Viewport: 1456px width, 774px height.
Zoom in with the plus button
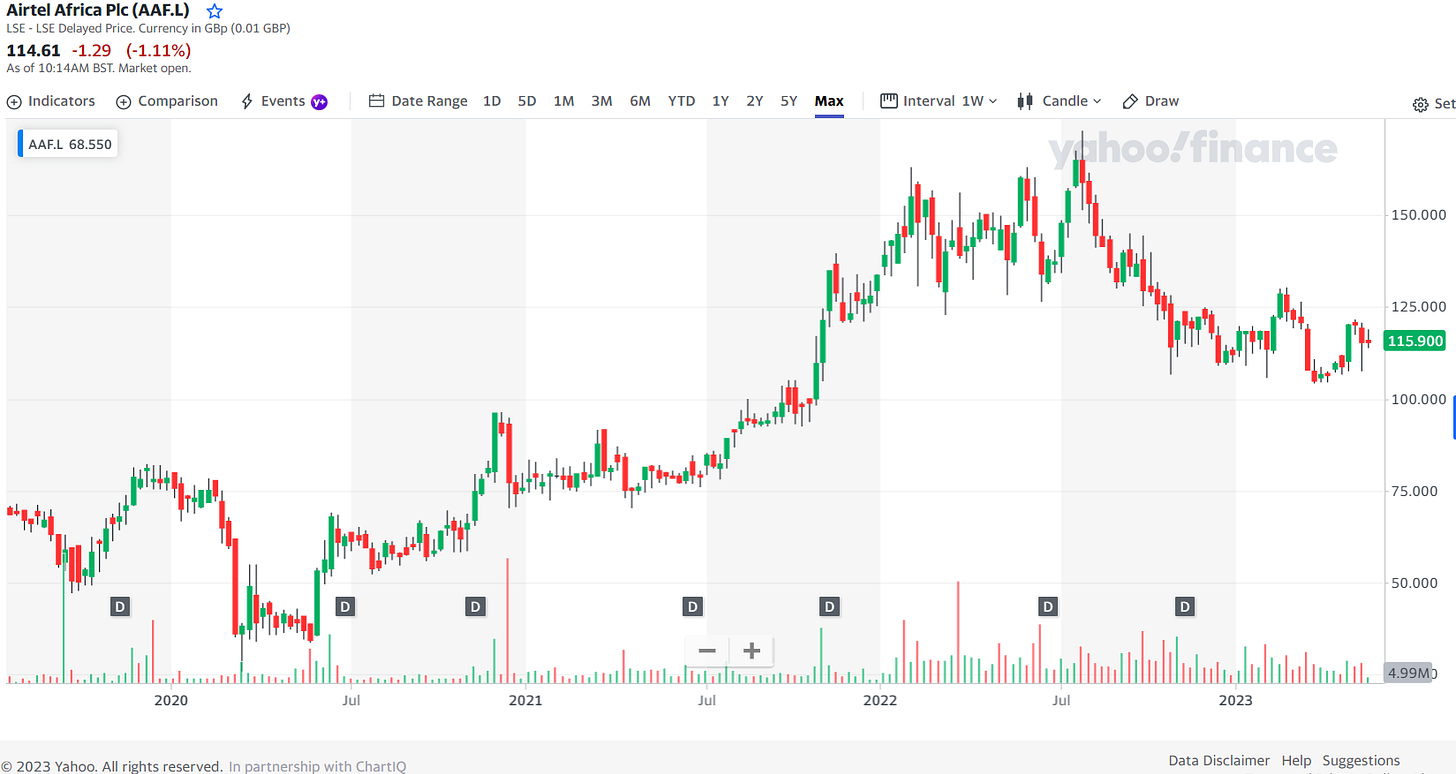(752, 651)
